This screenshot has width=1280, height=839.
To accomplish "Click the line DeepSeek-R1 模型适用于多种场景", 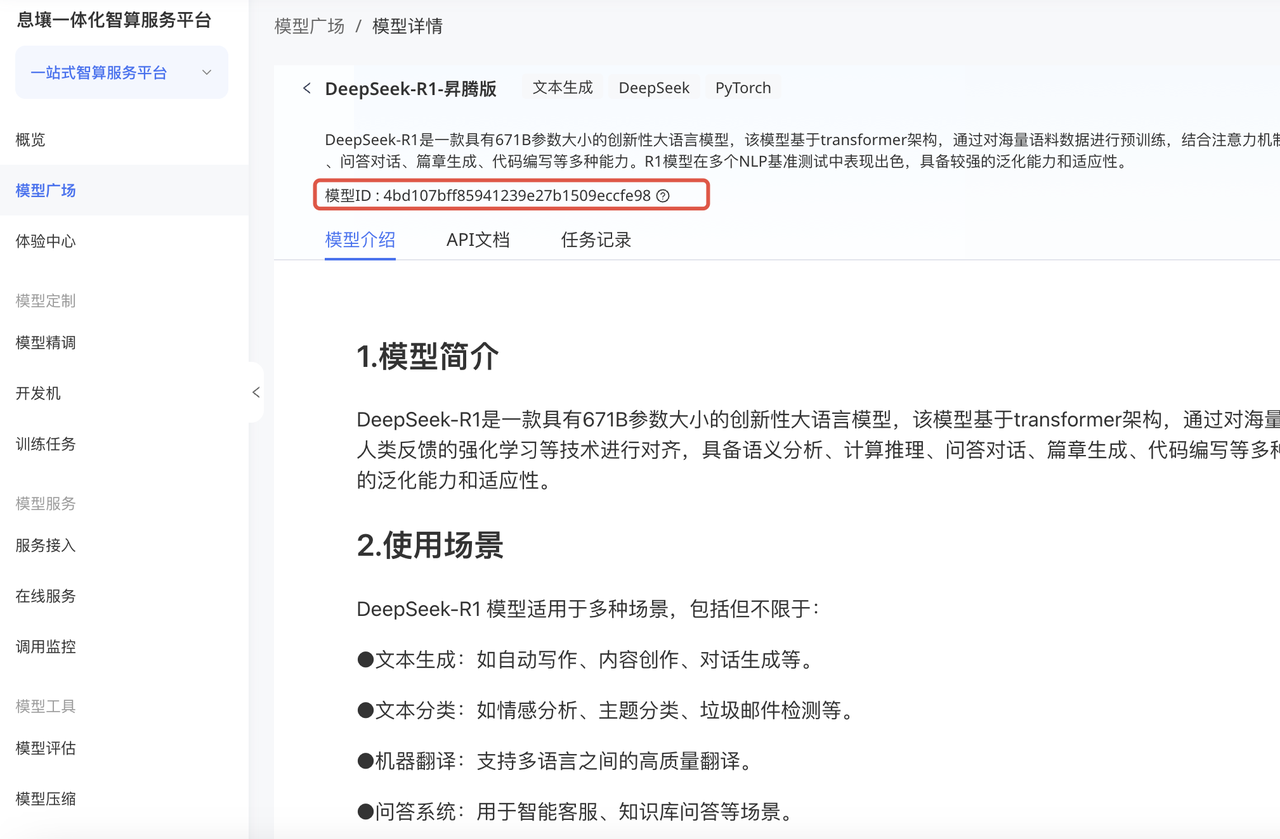I will 588,609.
